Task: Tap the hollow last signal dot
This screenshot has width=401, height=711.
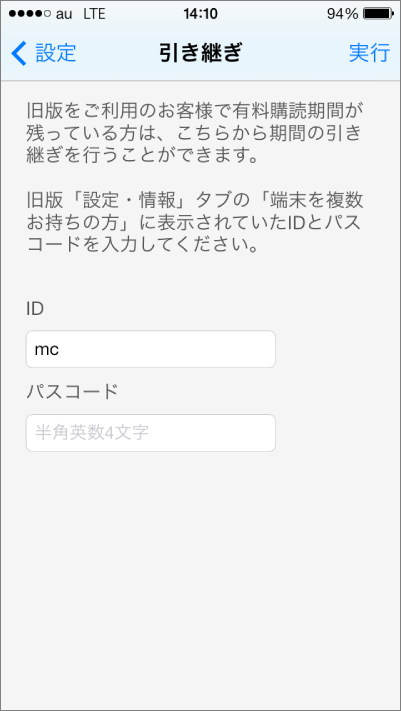Action: coord(47,14)
